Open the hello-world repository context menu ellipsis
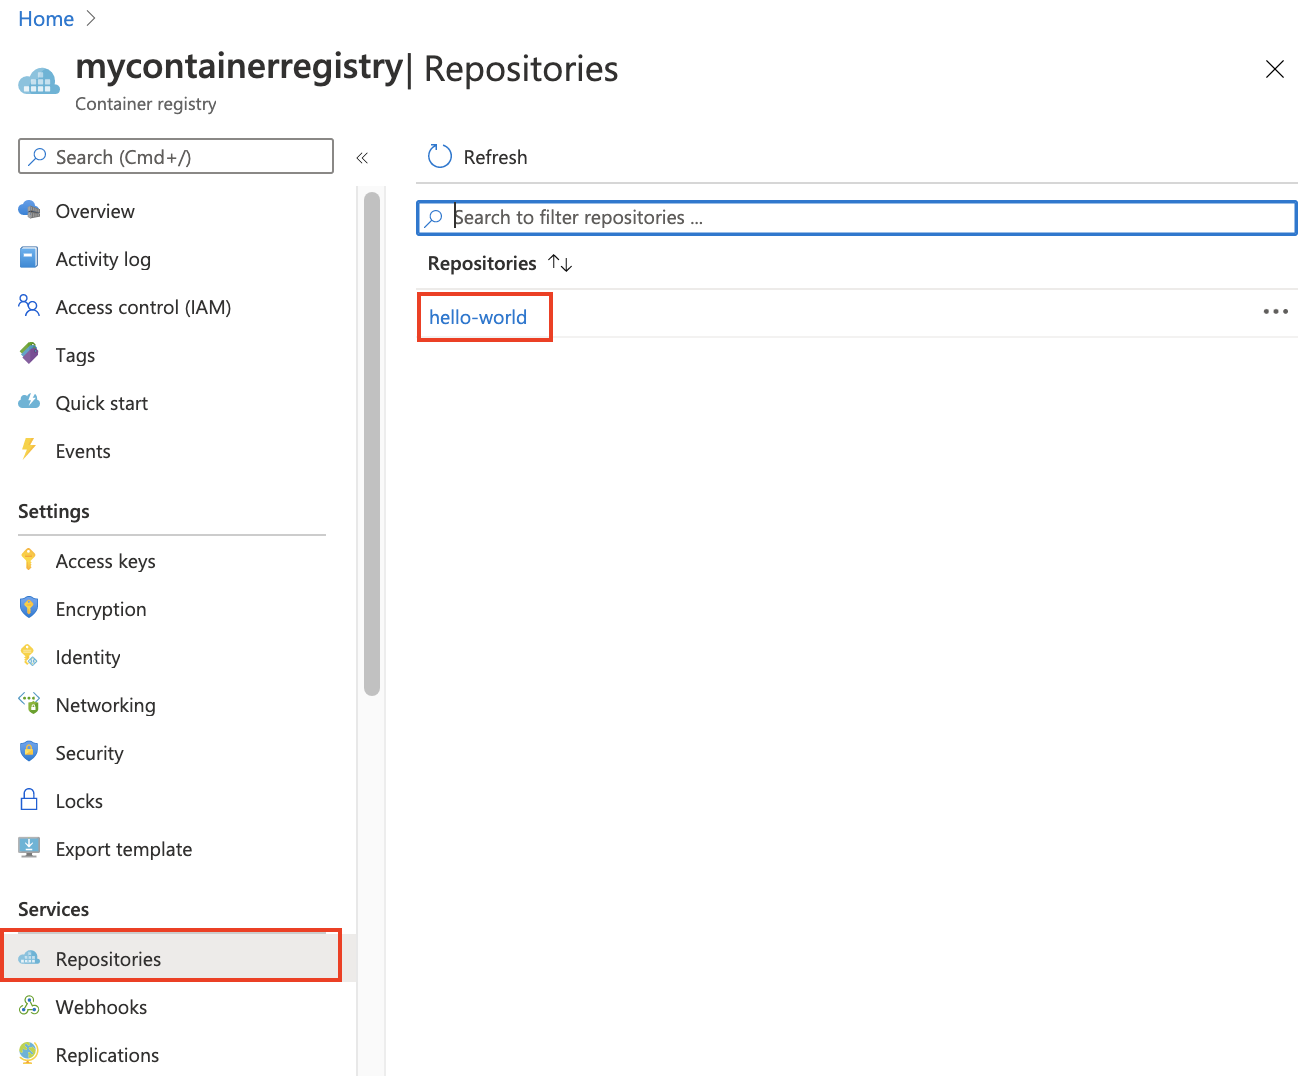The image size is (1306, 1076). 1275,311
